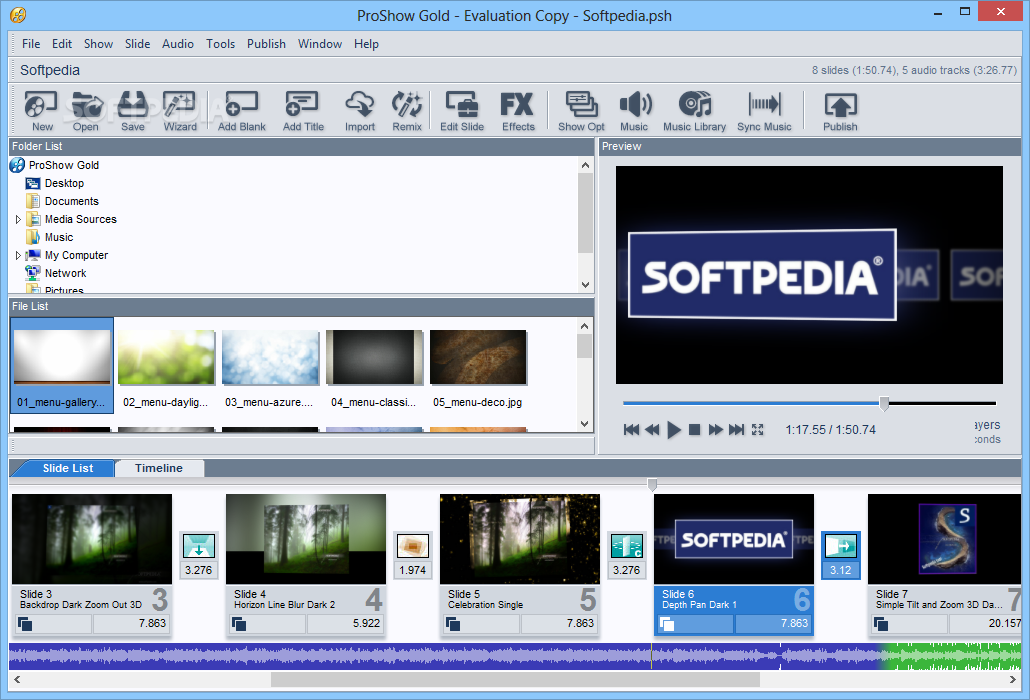Click the Music toolbar icon
Screen dimensions: 1030x700
[634, 112]
